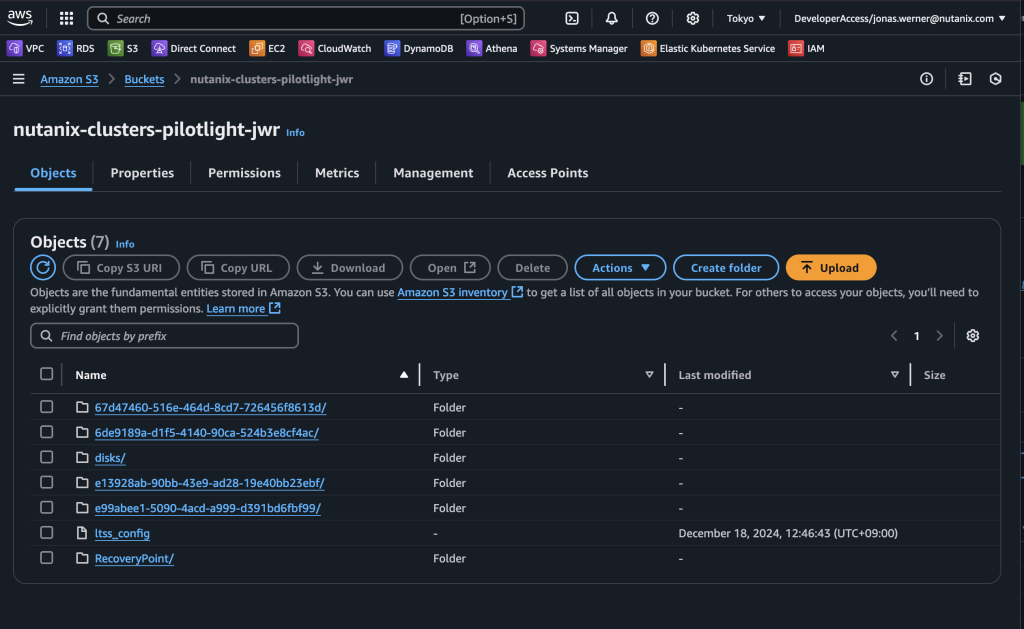Viewport: 1024px width, 629px height.
Task: Refresh the objects list
Action: click(x=43, y=268)
